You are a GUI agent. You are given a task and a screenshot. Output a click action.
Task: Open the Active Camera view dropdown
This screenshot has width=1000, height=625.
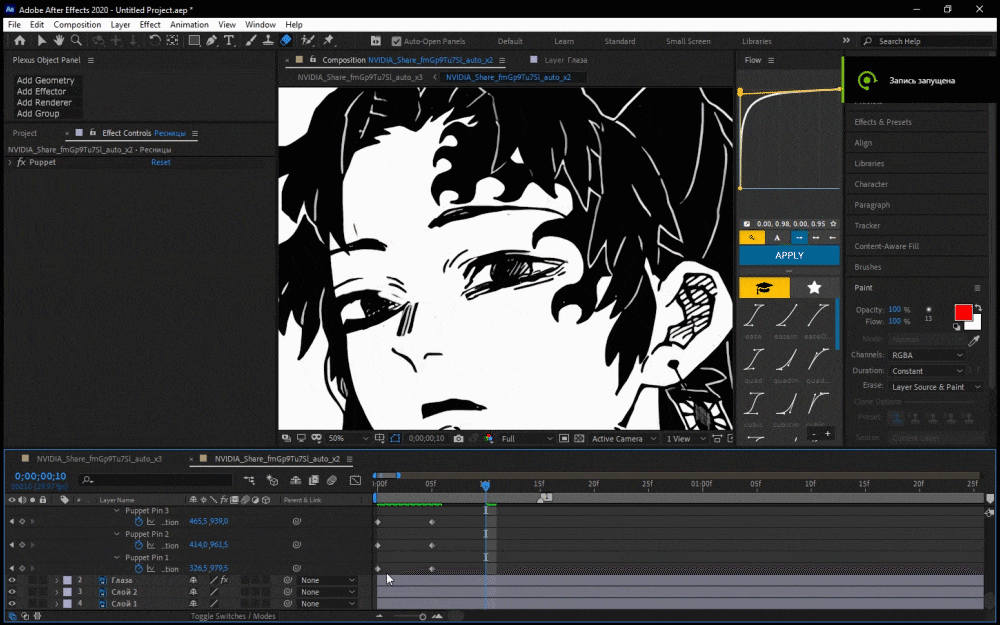(622, 439)
